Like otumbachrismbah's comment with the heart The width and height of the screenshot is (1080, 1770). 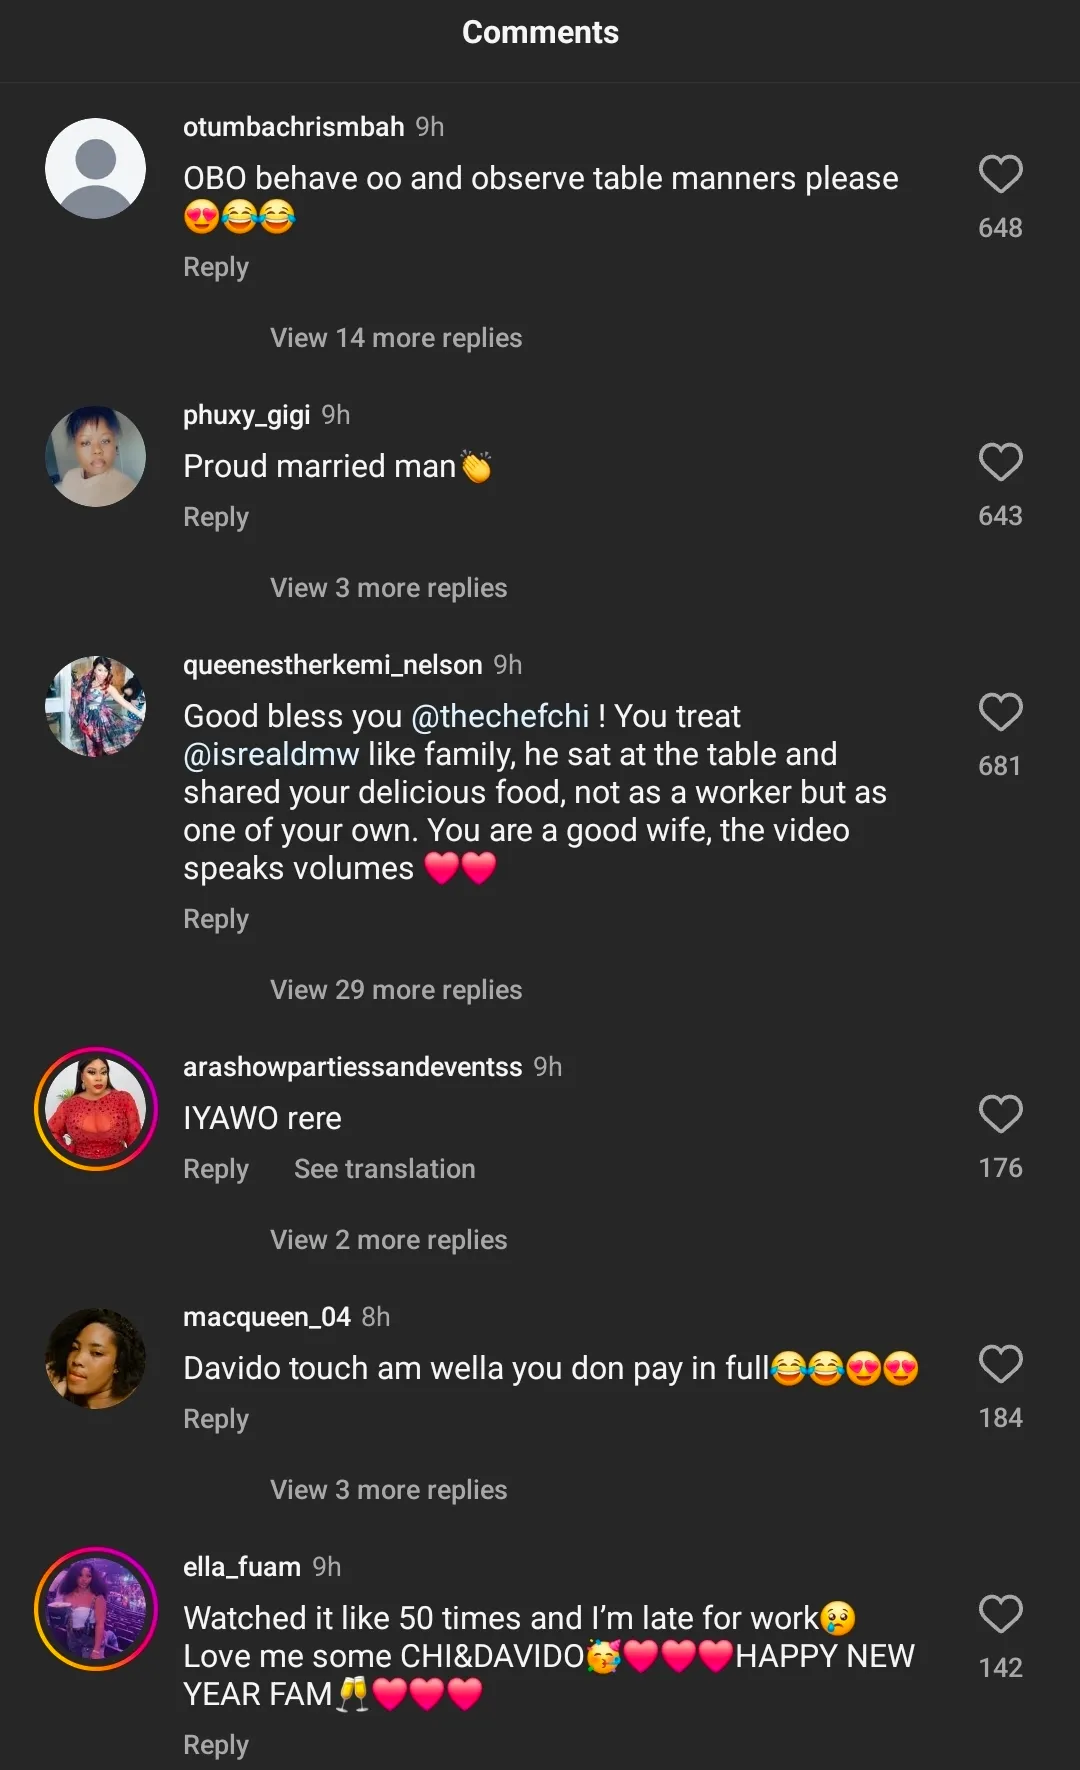click(x=1000, y=175)
